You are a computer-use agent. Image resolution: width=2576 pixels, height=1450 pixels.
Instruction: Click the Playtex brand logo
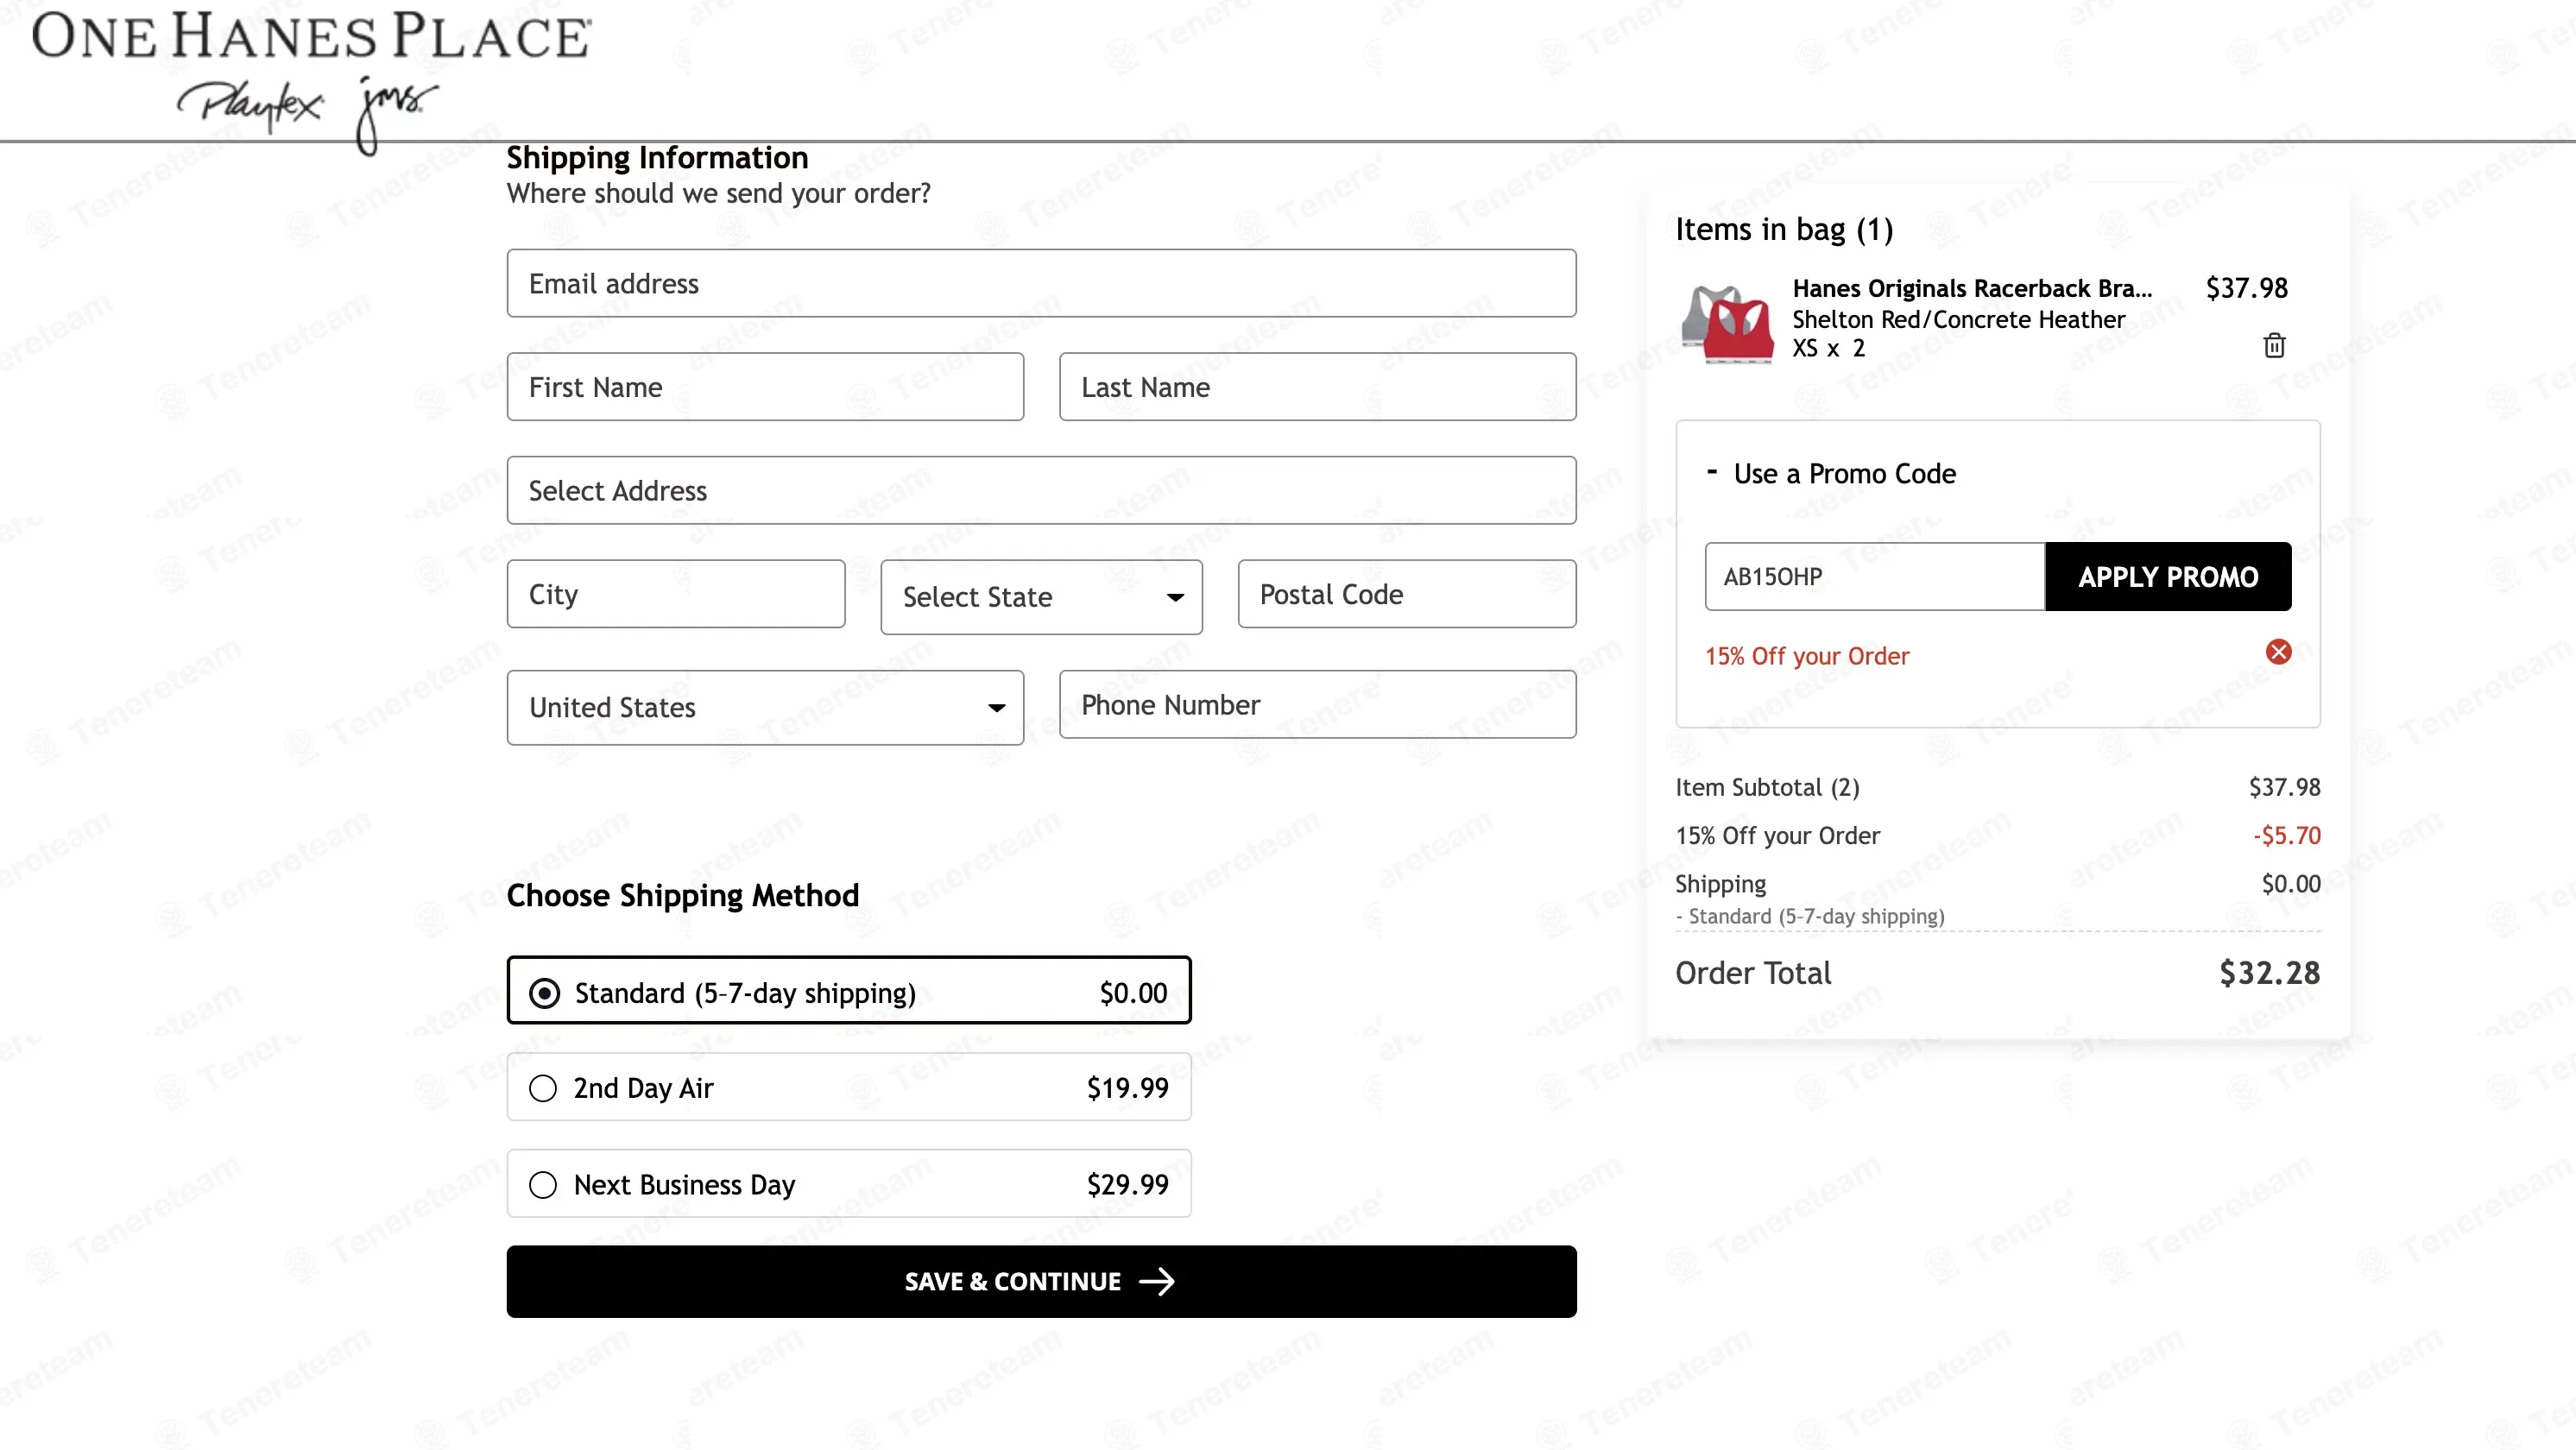250,106
